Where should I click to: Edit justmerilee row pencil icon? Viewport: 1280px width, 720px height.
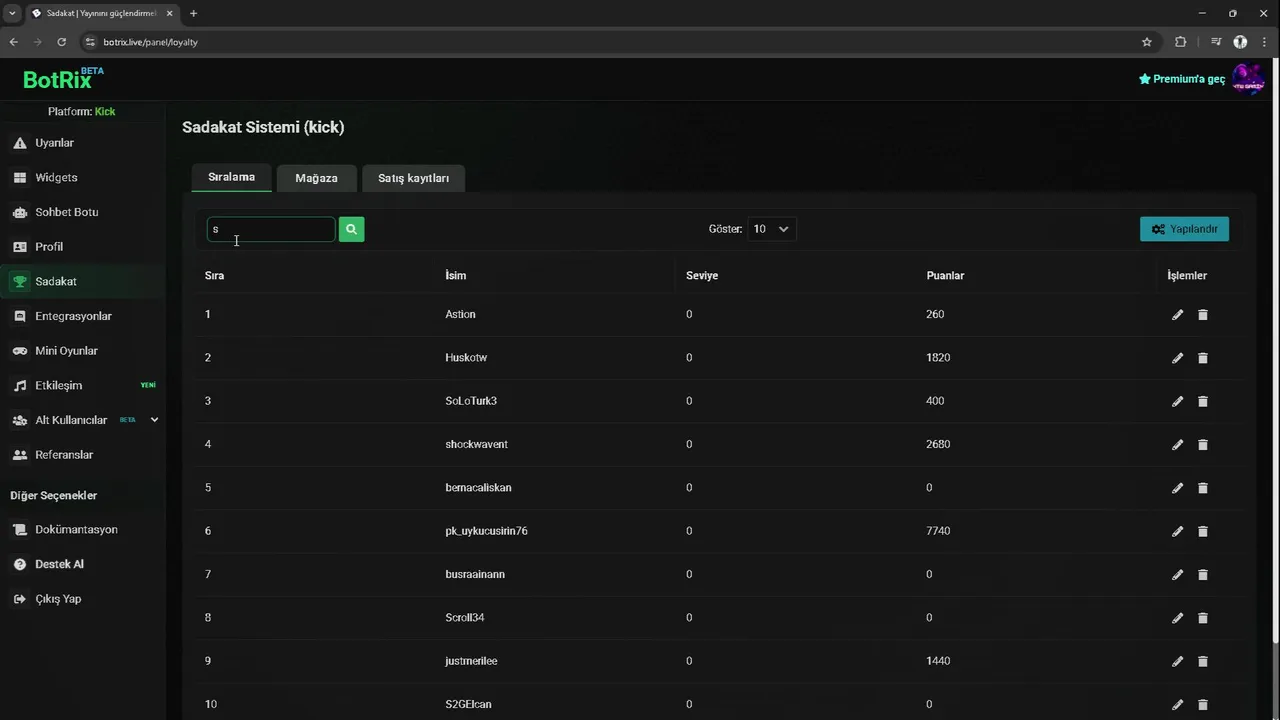coord(1177,661)
